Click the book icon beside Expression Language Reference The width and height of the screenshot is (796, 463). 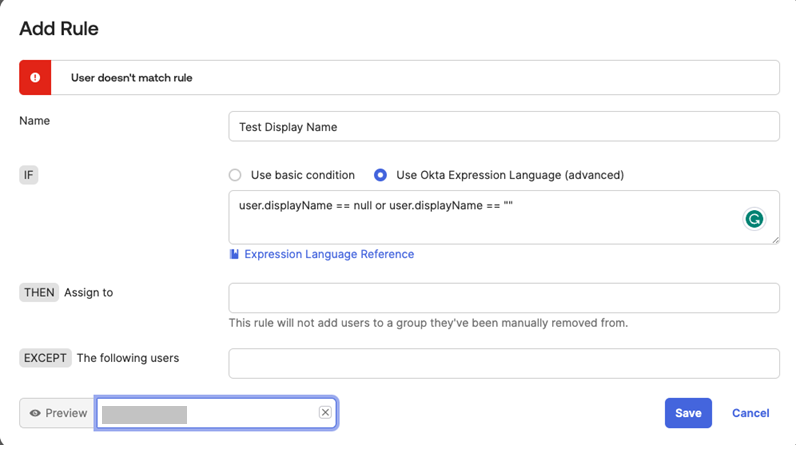click(x=234, y=254)
